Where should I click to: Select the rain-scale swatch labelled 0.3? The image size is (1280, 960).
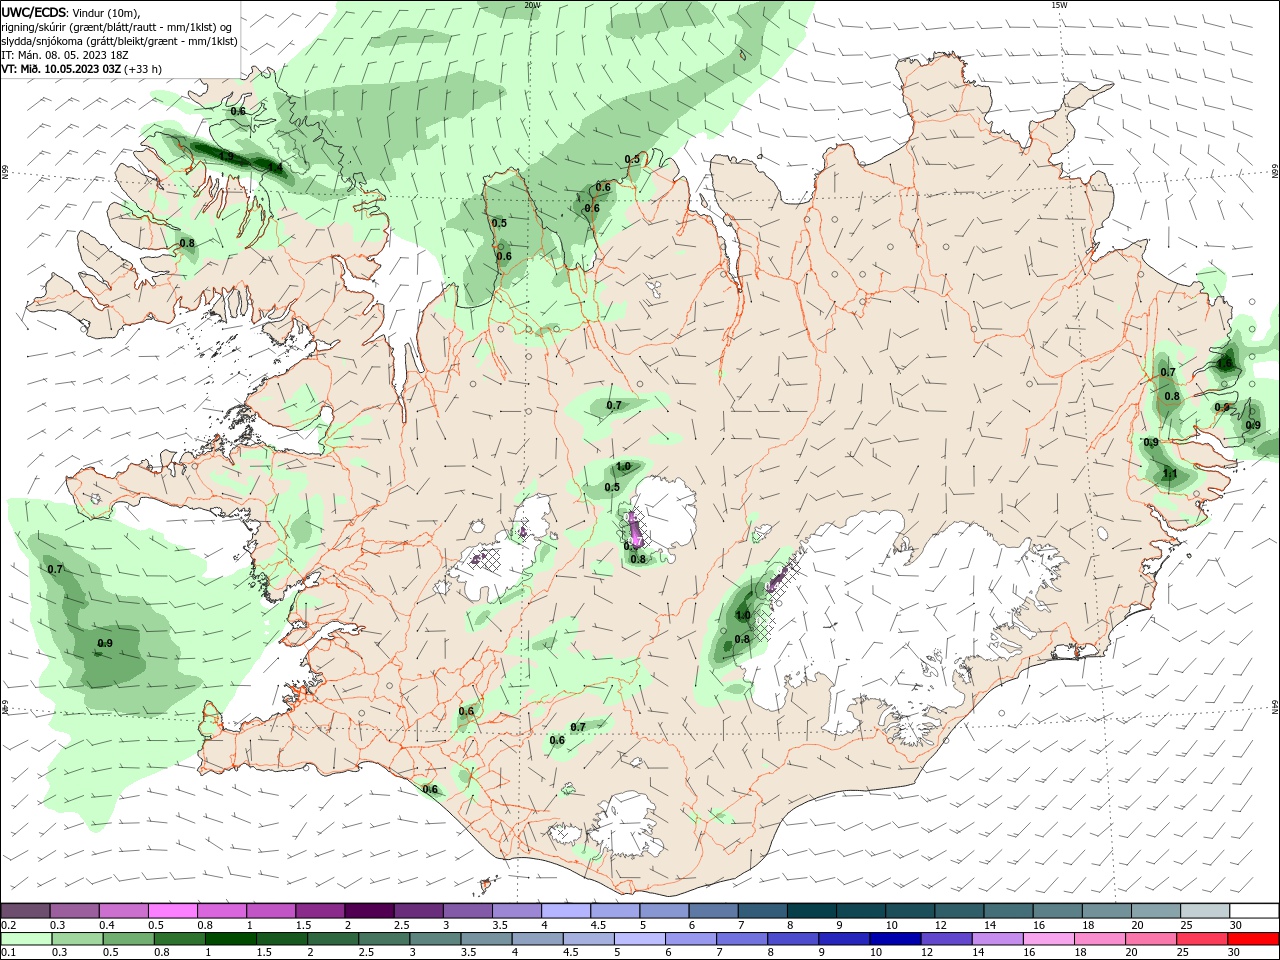tap(75, 939)
